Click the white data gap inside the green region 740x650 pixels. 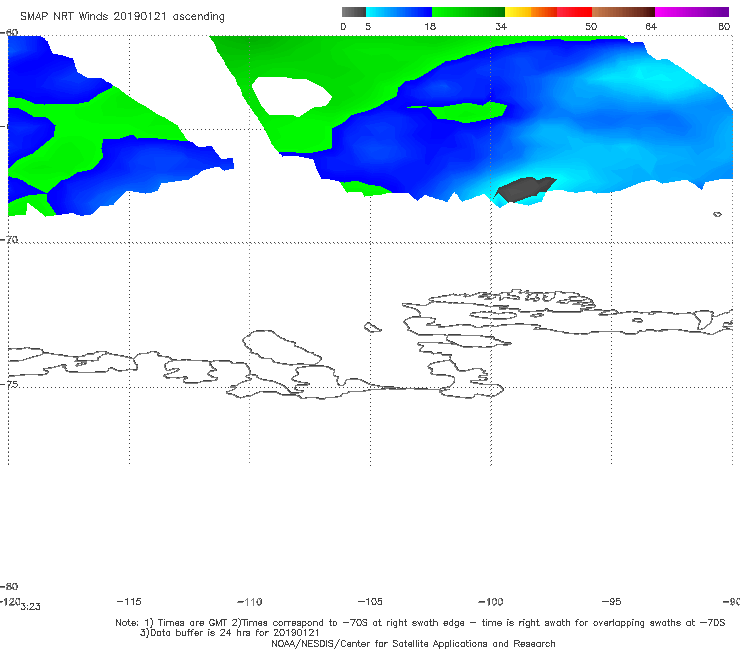coord(291,97)
